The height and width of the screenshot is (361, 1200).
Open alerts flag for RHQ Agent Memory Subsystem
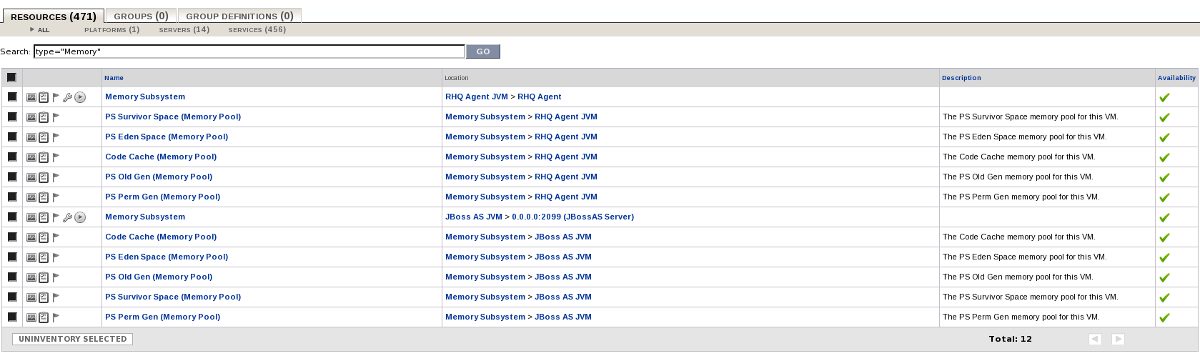click(56, 97)
